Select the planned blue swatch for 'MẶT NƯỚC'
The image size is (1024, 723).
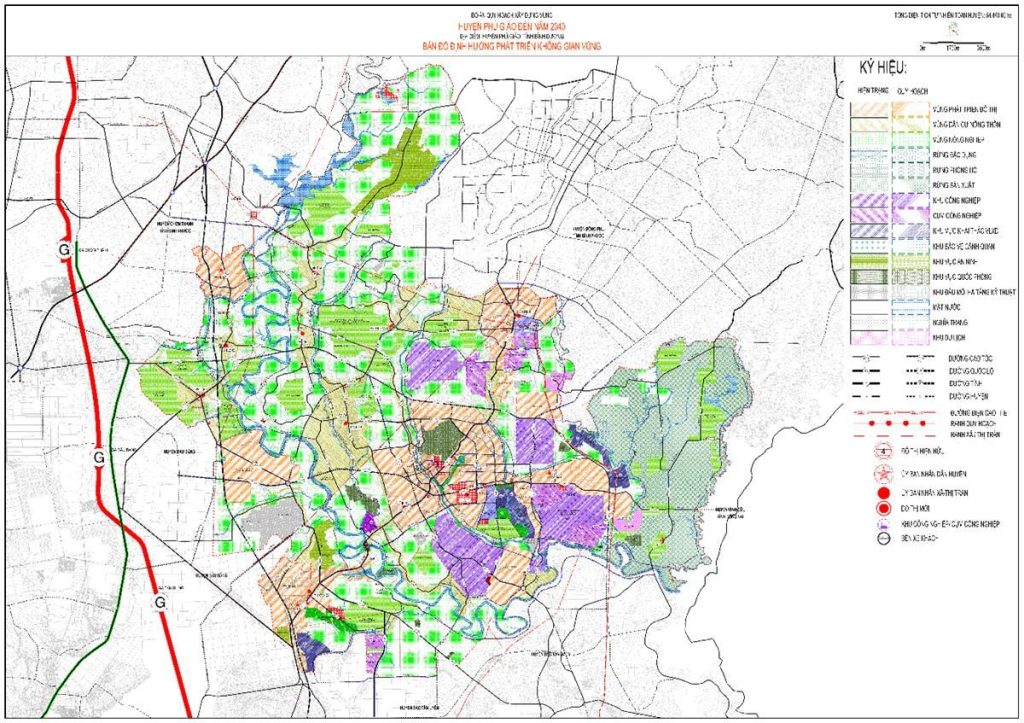point(910,307)
